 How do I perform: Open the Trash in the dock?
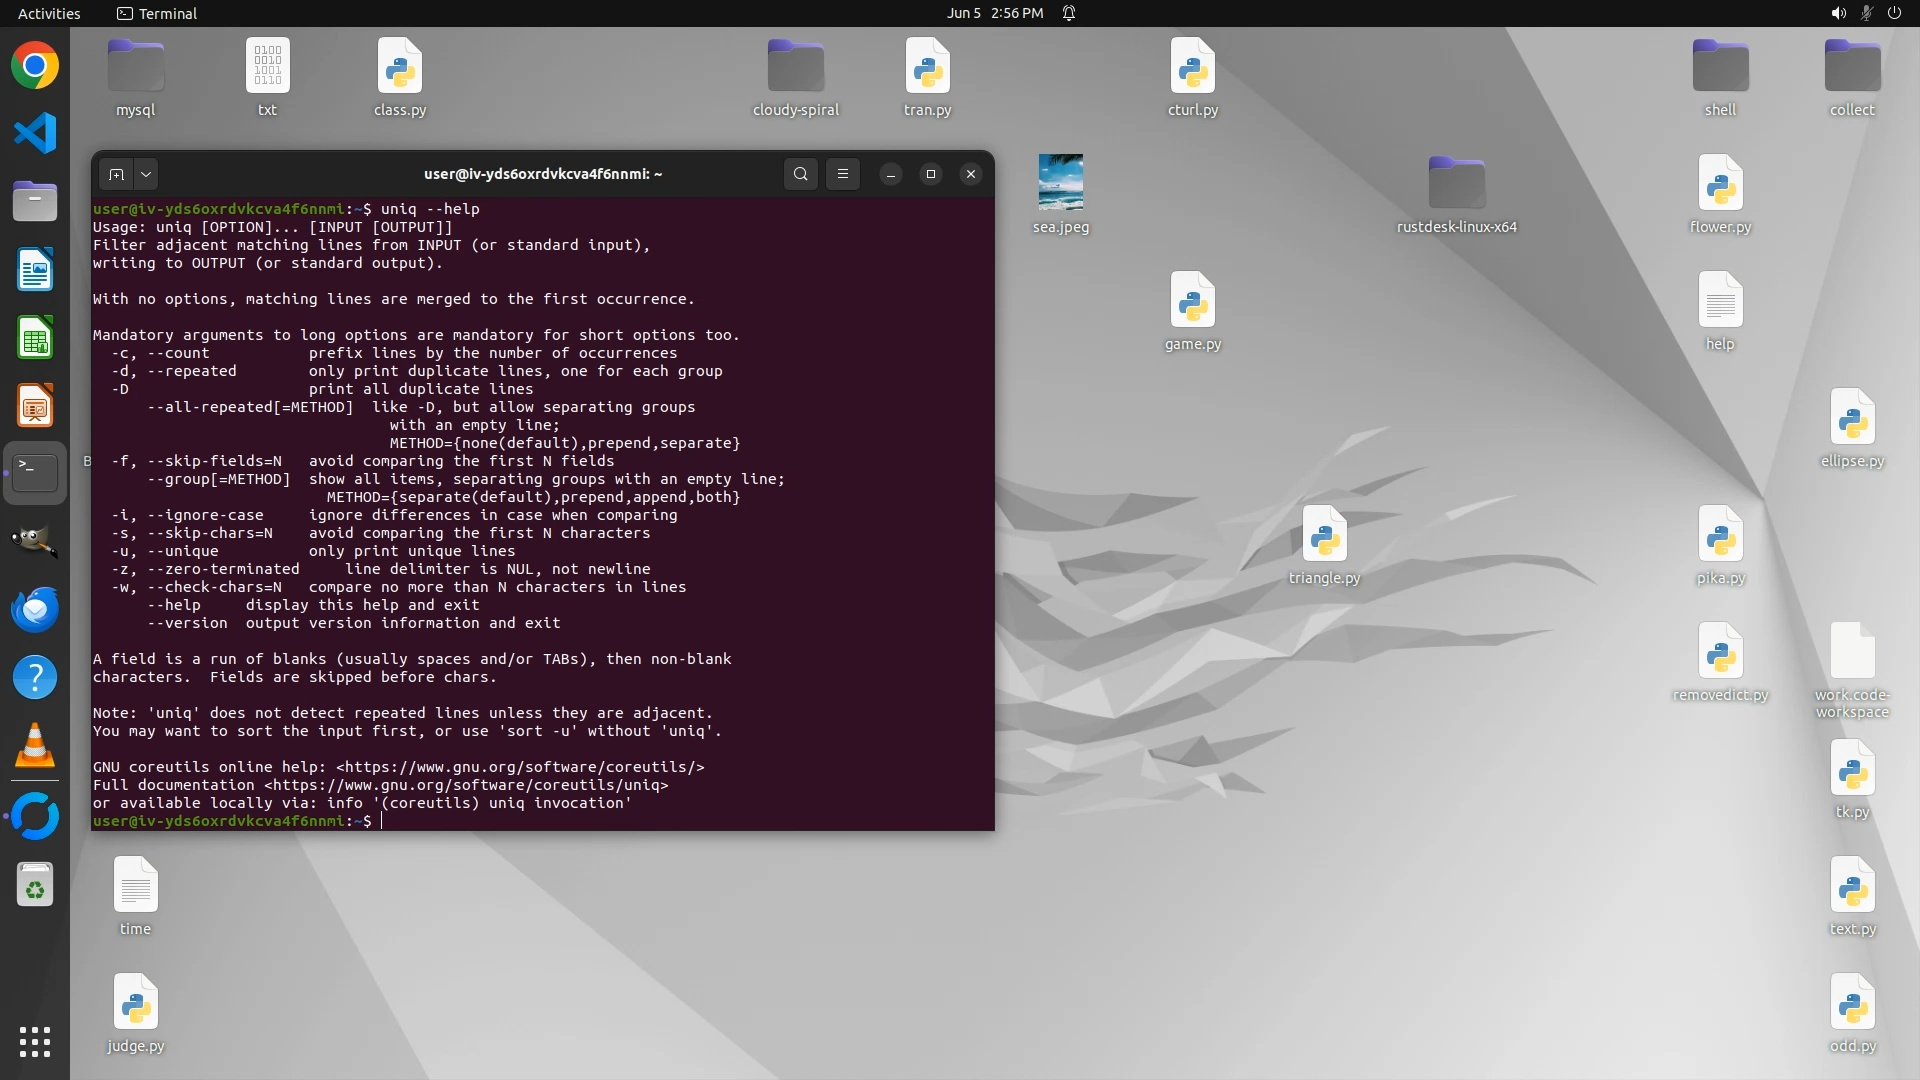pos(35,884)
